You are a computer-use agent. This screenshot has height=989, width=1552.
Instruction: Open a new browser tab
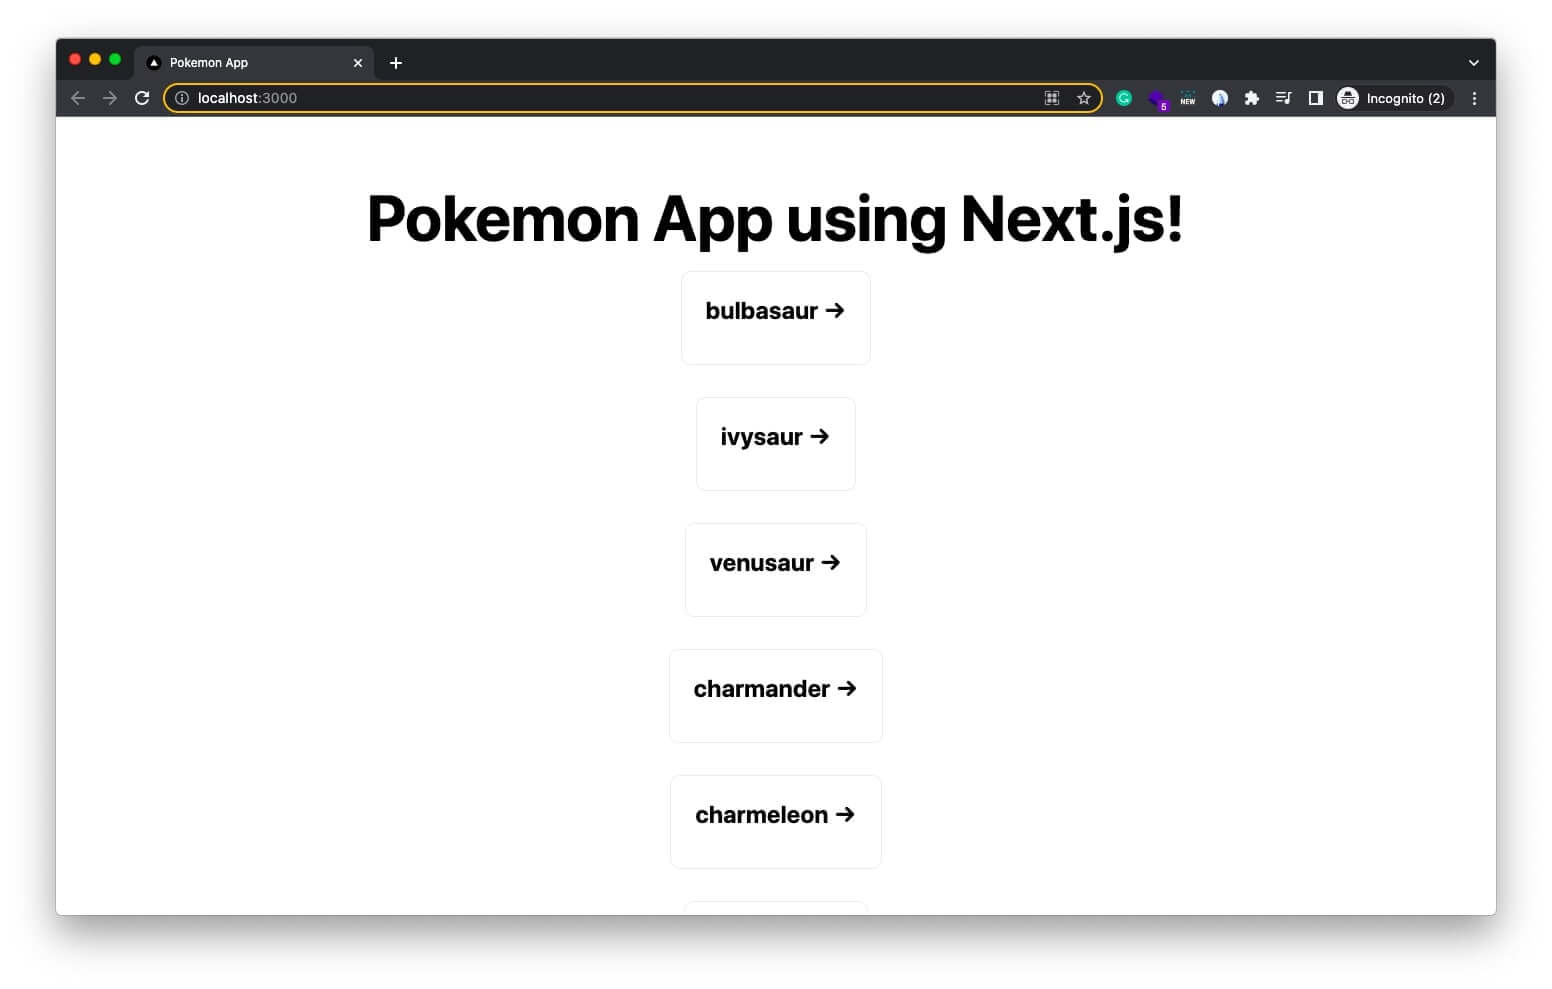tap(395, 62)
